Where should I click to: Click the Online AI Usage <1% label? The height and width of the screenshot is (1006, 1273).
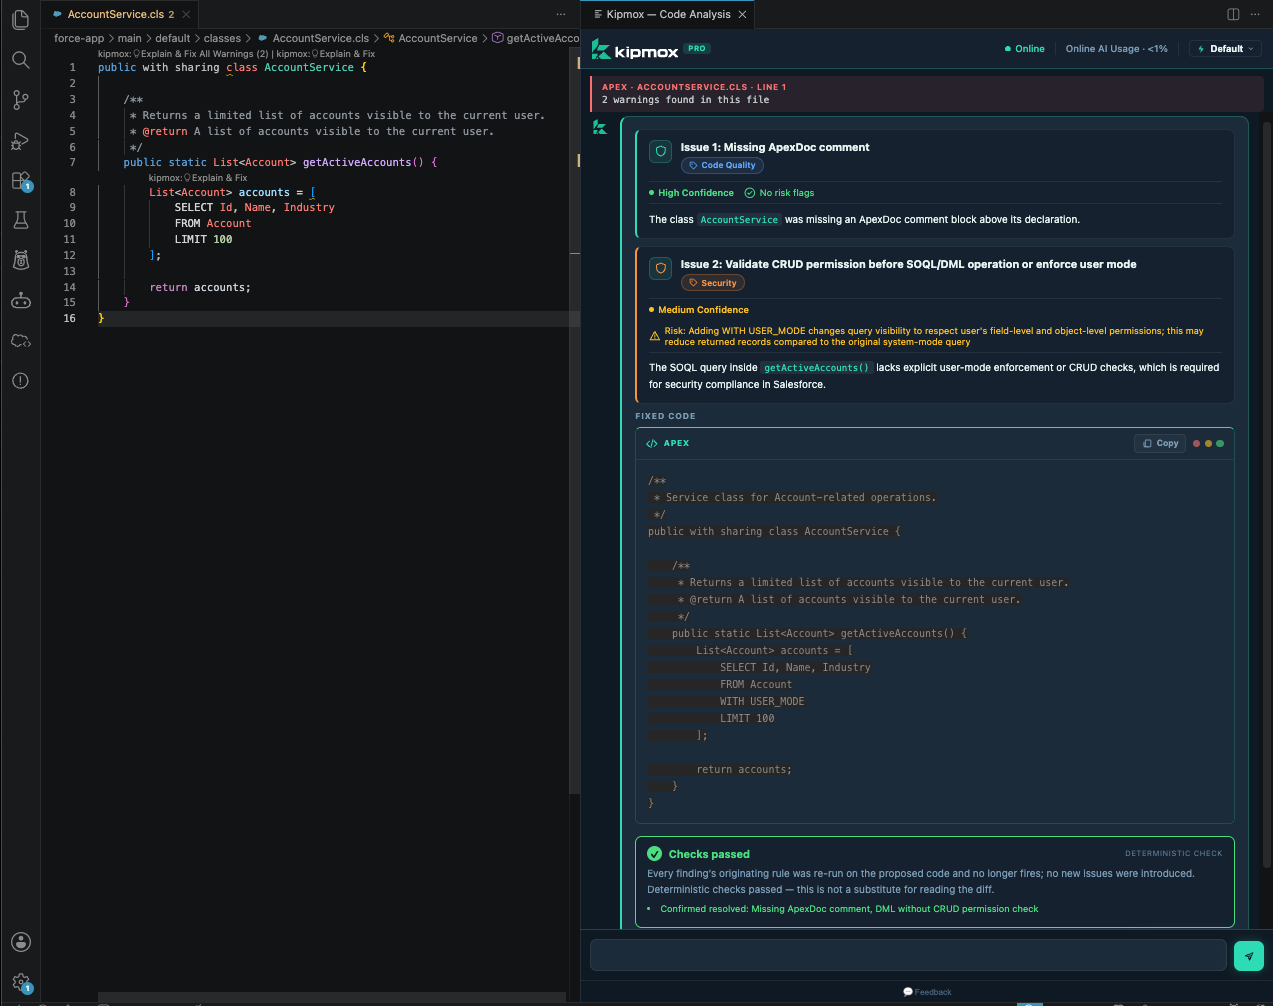coord(1116,48)
